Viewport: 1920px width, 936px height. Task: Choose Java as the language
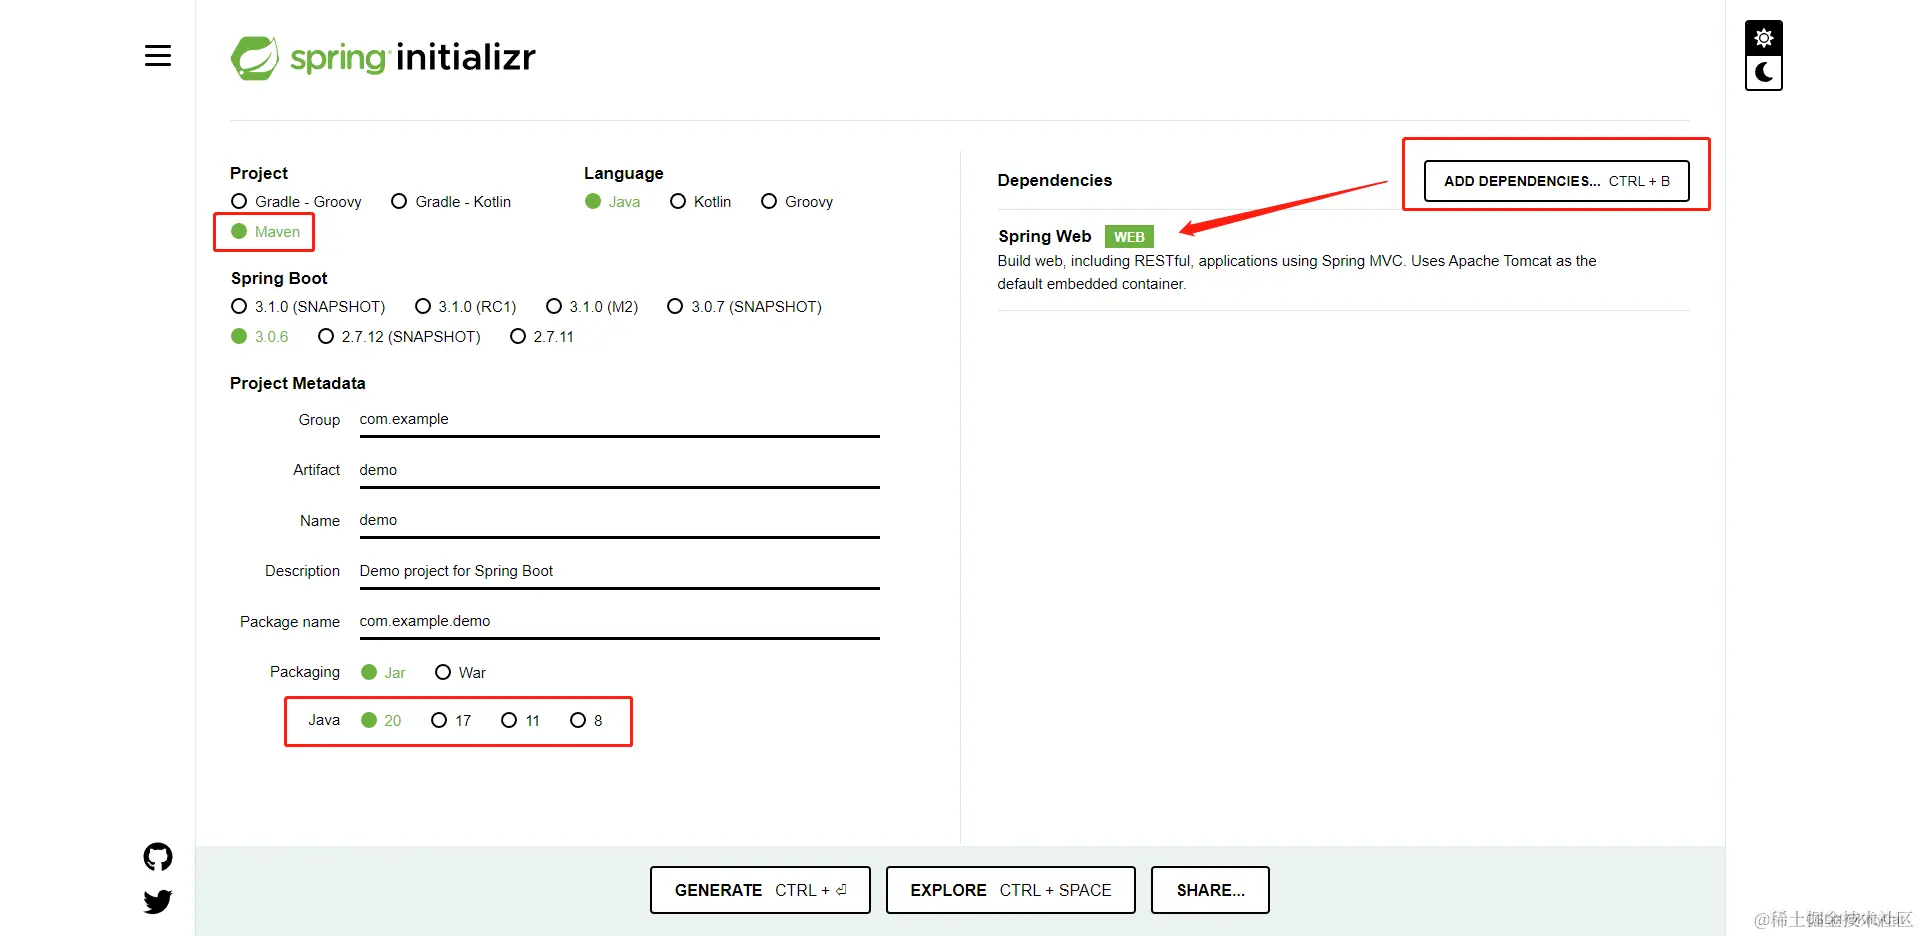click(613, 202)
